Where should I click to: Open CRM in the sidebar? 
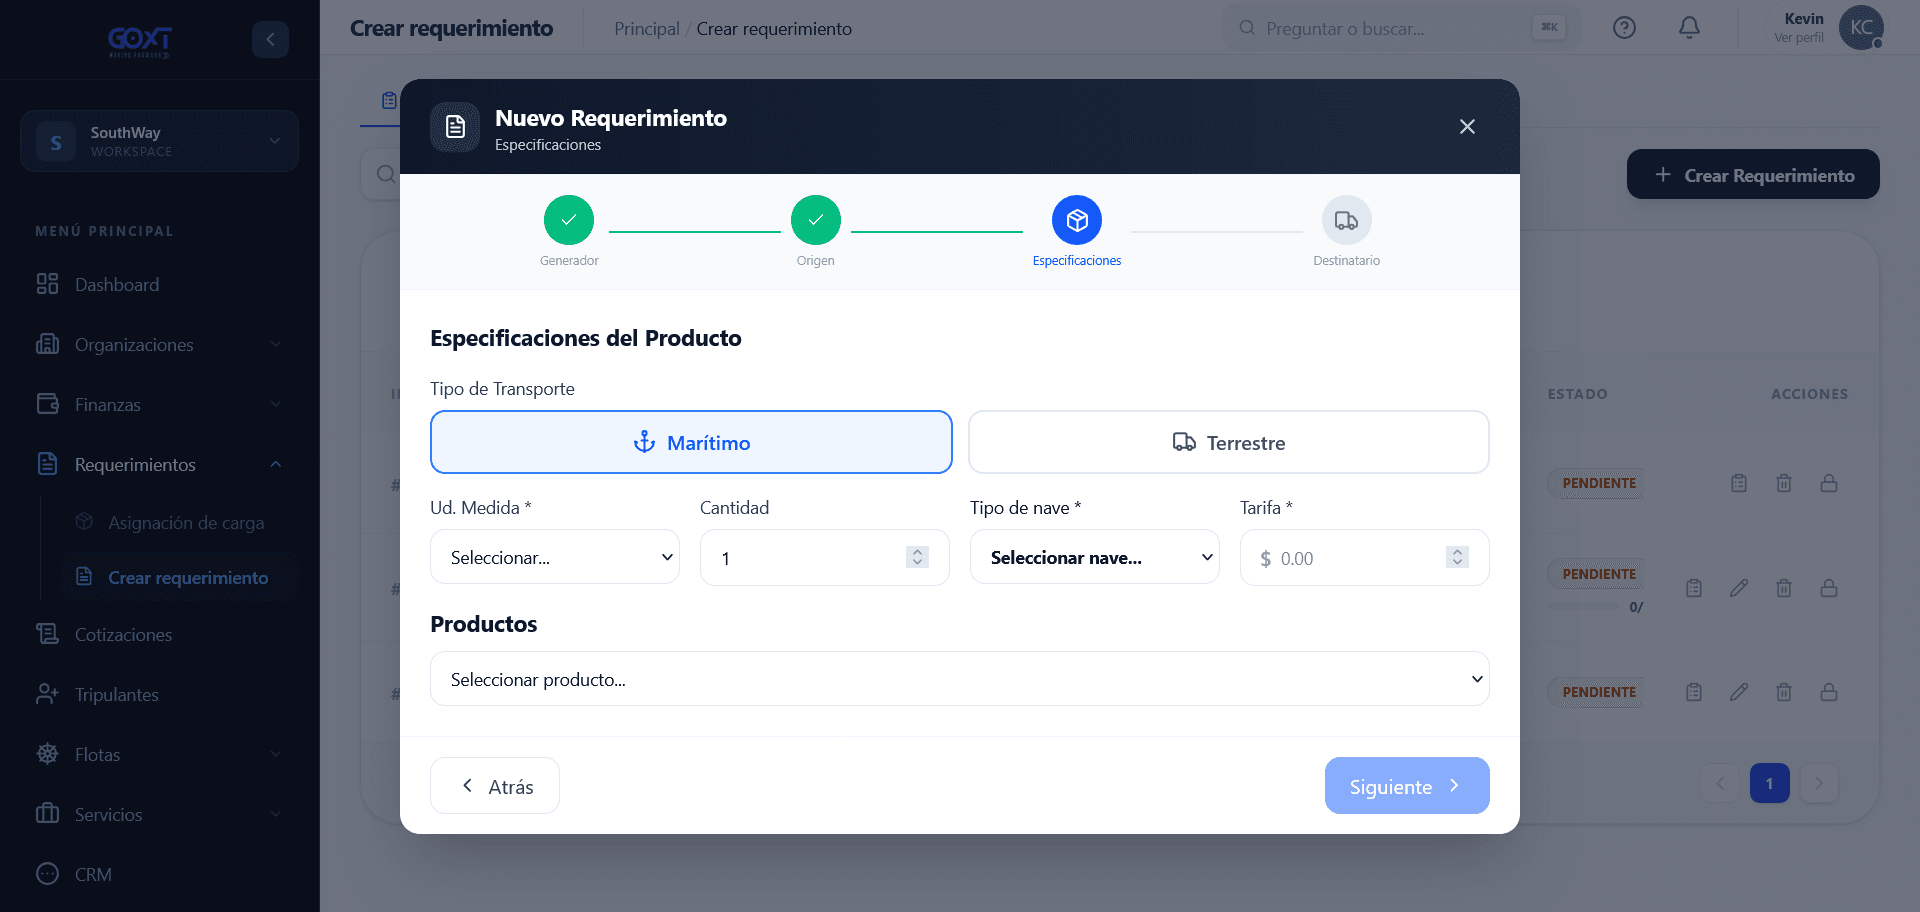tap(93, 875)
